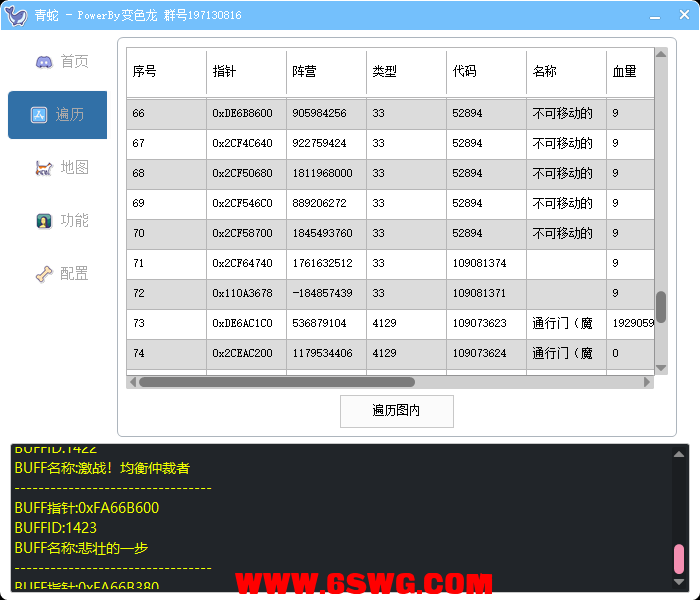The width and height of the screenshot is (700, 600).
Task: Click code cell 109073624
Action: pyautogui.click(x=486, y=354)
